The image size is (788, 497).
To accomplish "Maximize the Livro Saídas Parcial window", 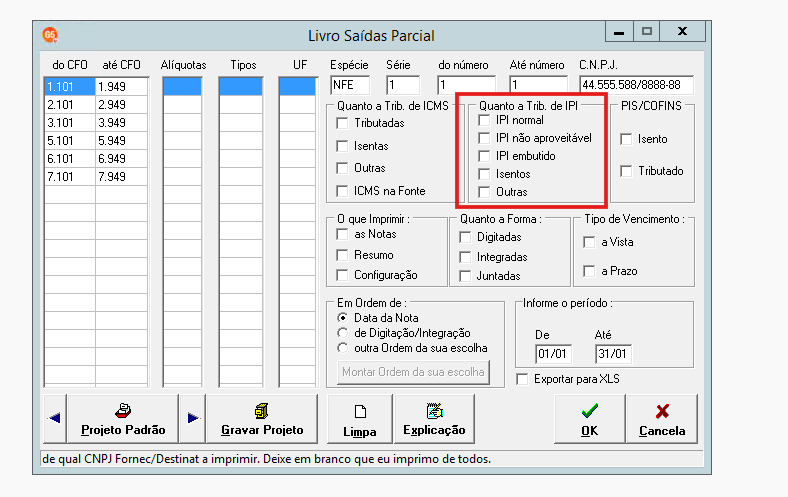I will [647, 32].
